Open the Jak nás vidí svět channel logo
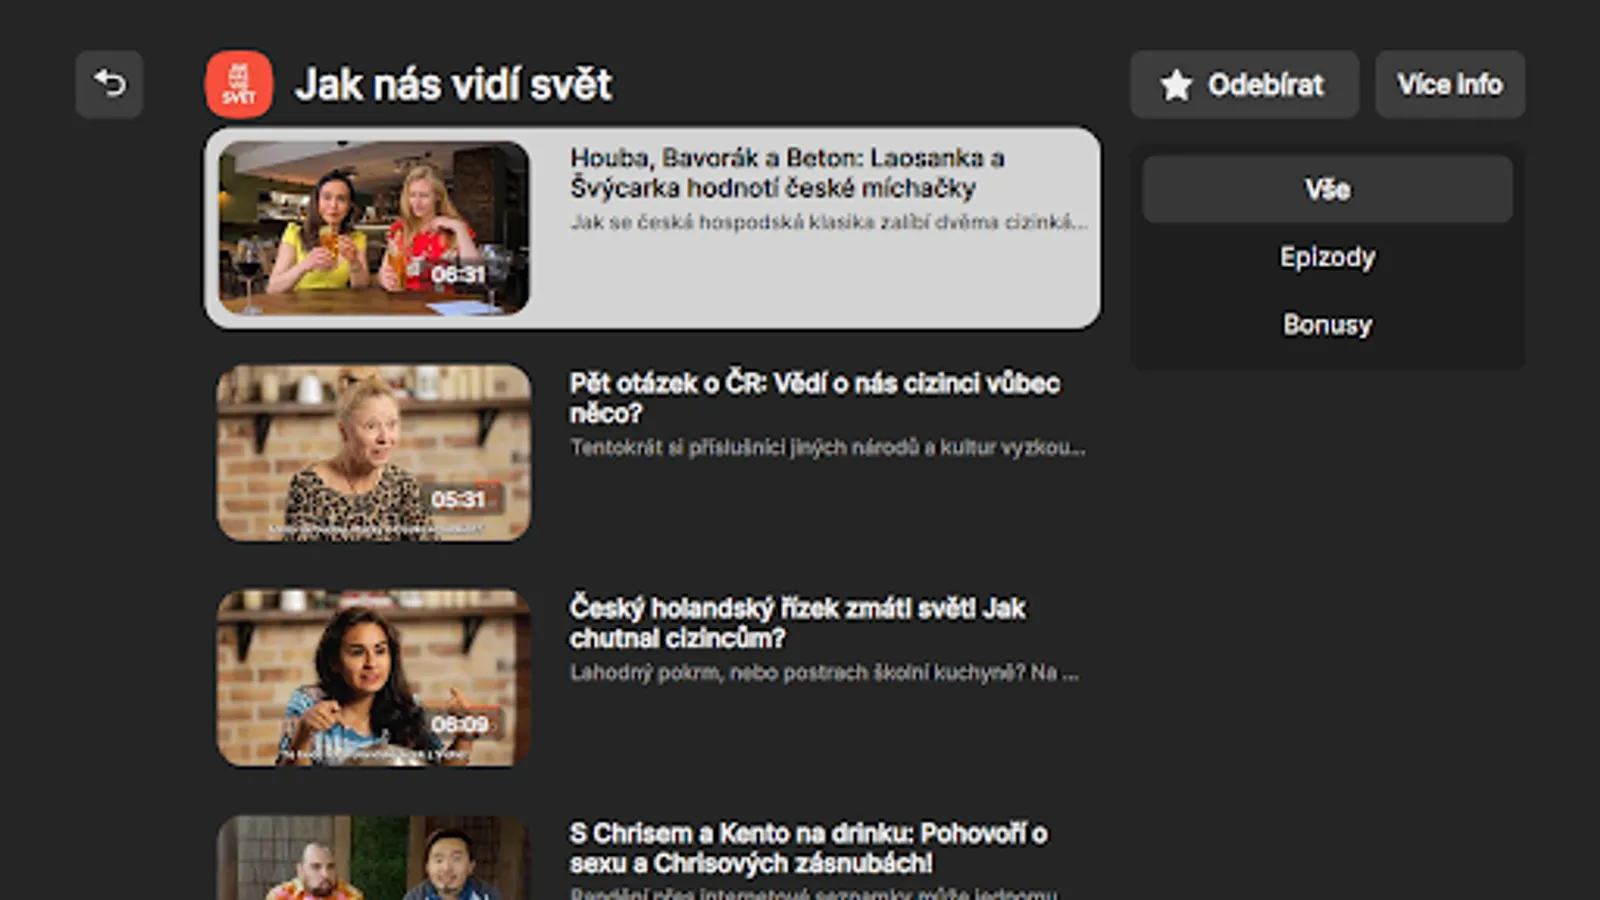The width and height of the screenshot is (1600, 900). (x=239, y=85)
